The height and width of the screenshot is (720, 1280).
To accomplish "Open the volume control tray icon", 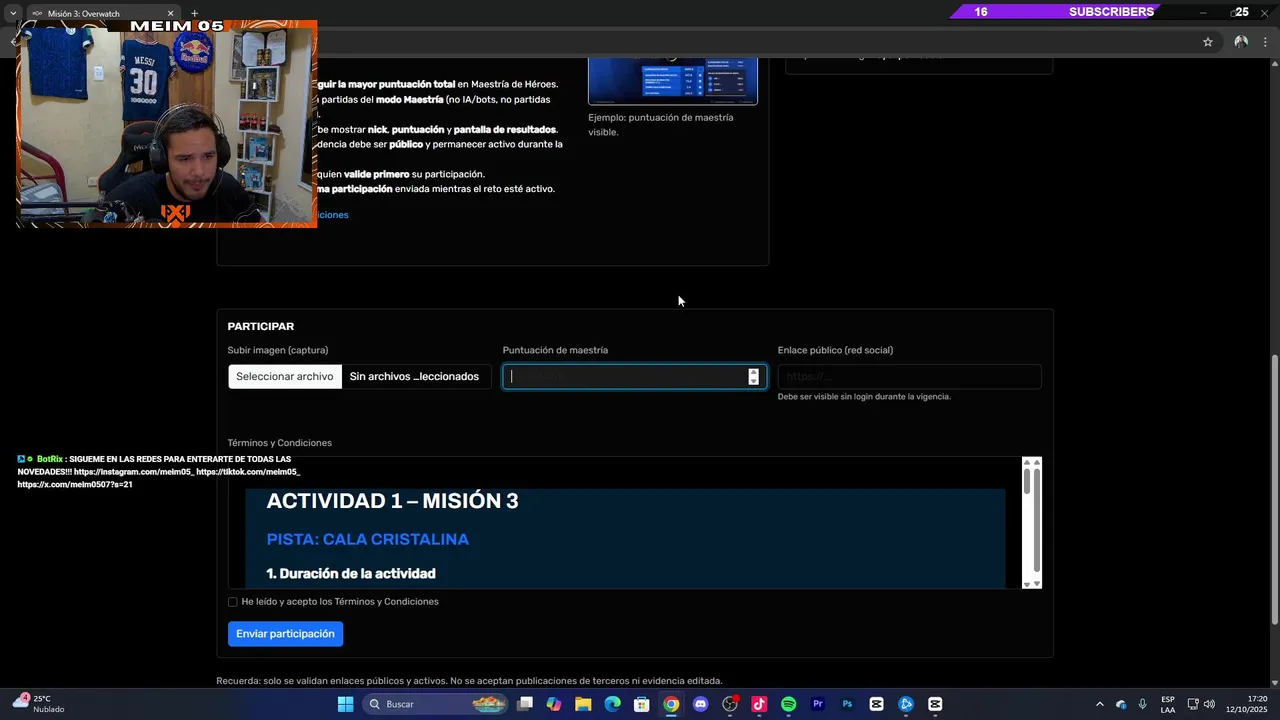I will (x=1209, y=704).
